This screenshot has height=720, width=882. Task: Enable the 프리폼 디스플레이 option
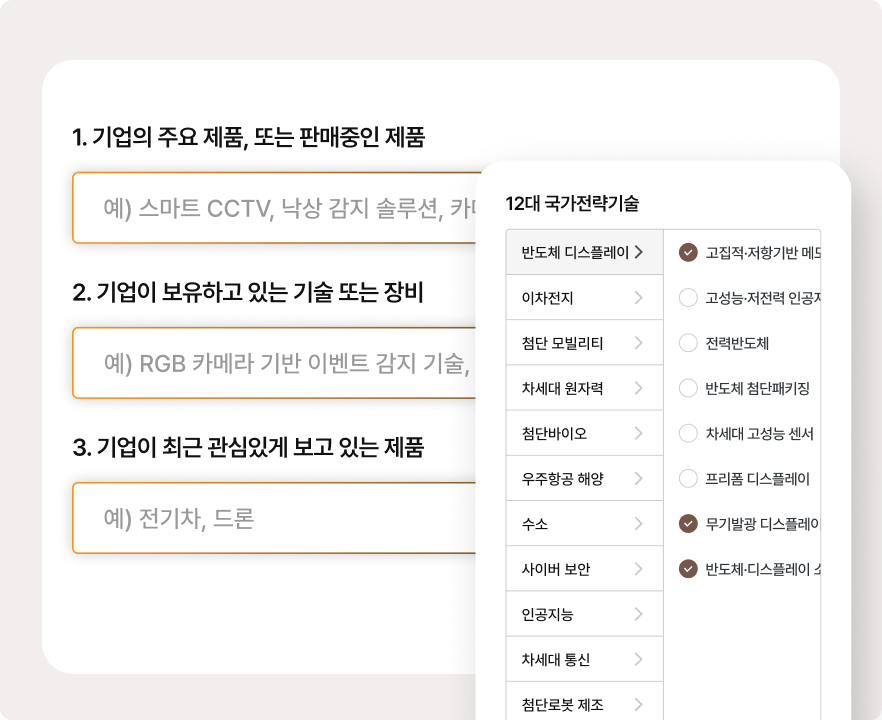[x=688, y=478]
